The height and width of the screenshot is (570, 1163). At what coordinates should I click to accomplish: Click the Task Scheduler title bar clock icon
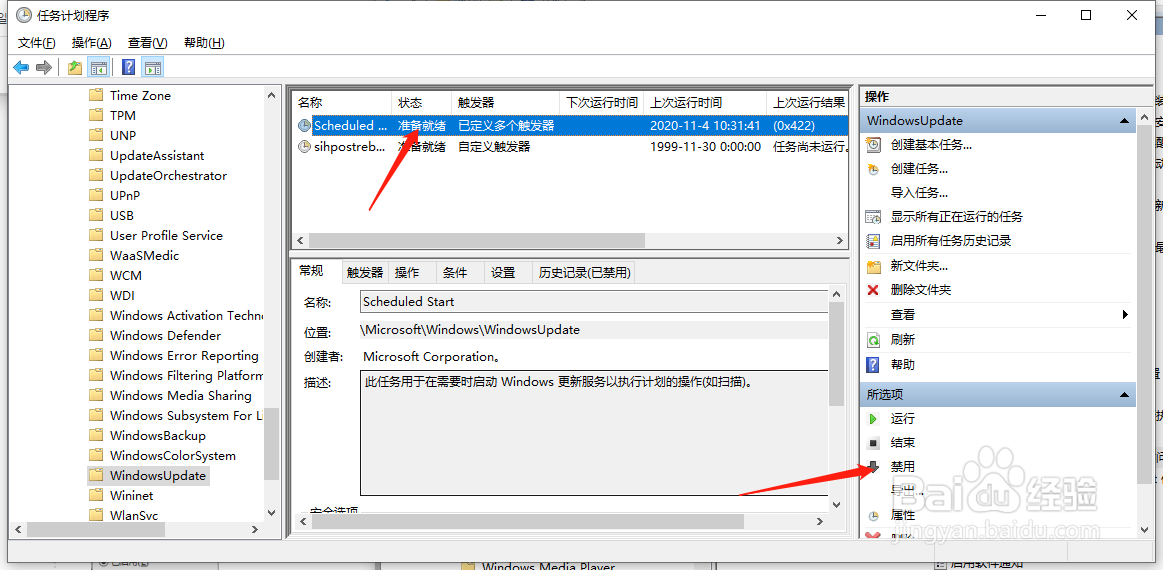pyautogui.click(x=24, y=15)
